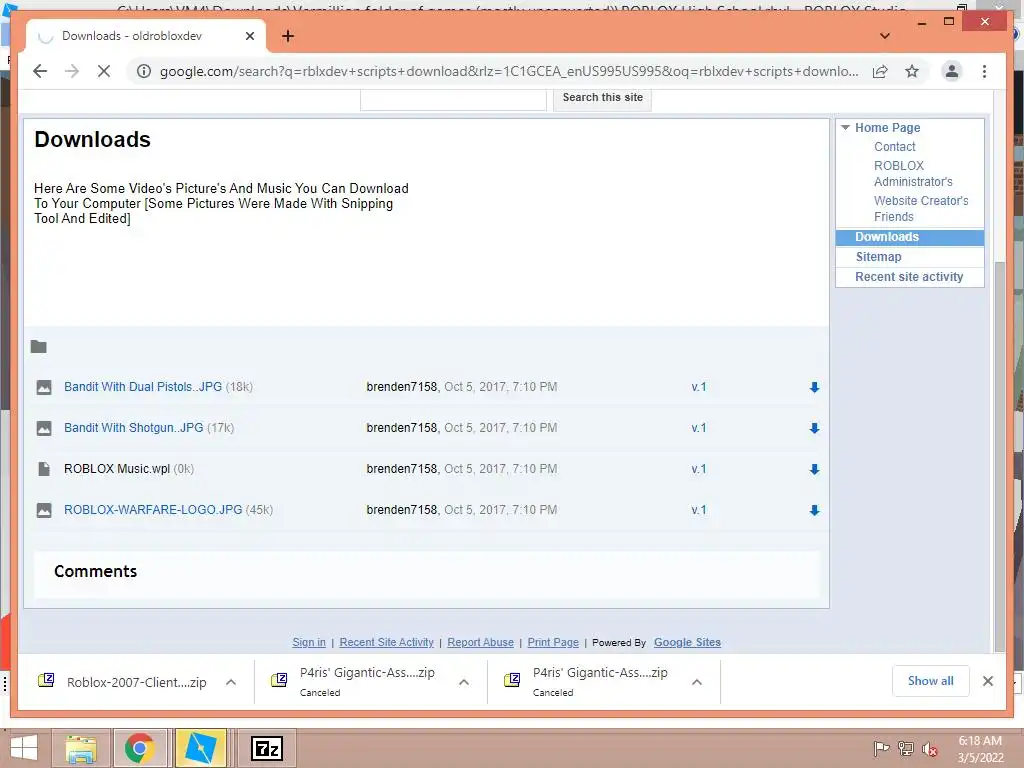Open version v.1 of Bandit With Dual Pistols

click(699, 387)
